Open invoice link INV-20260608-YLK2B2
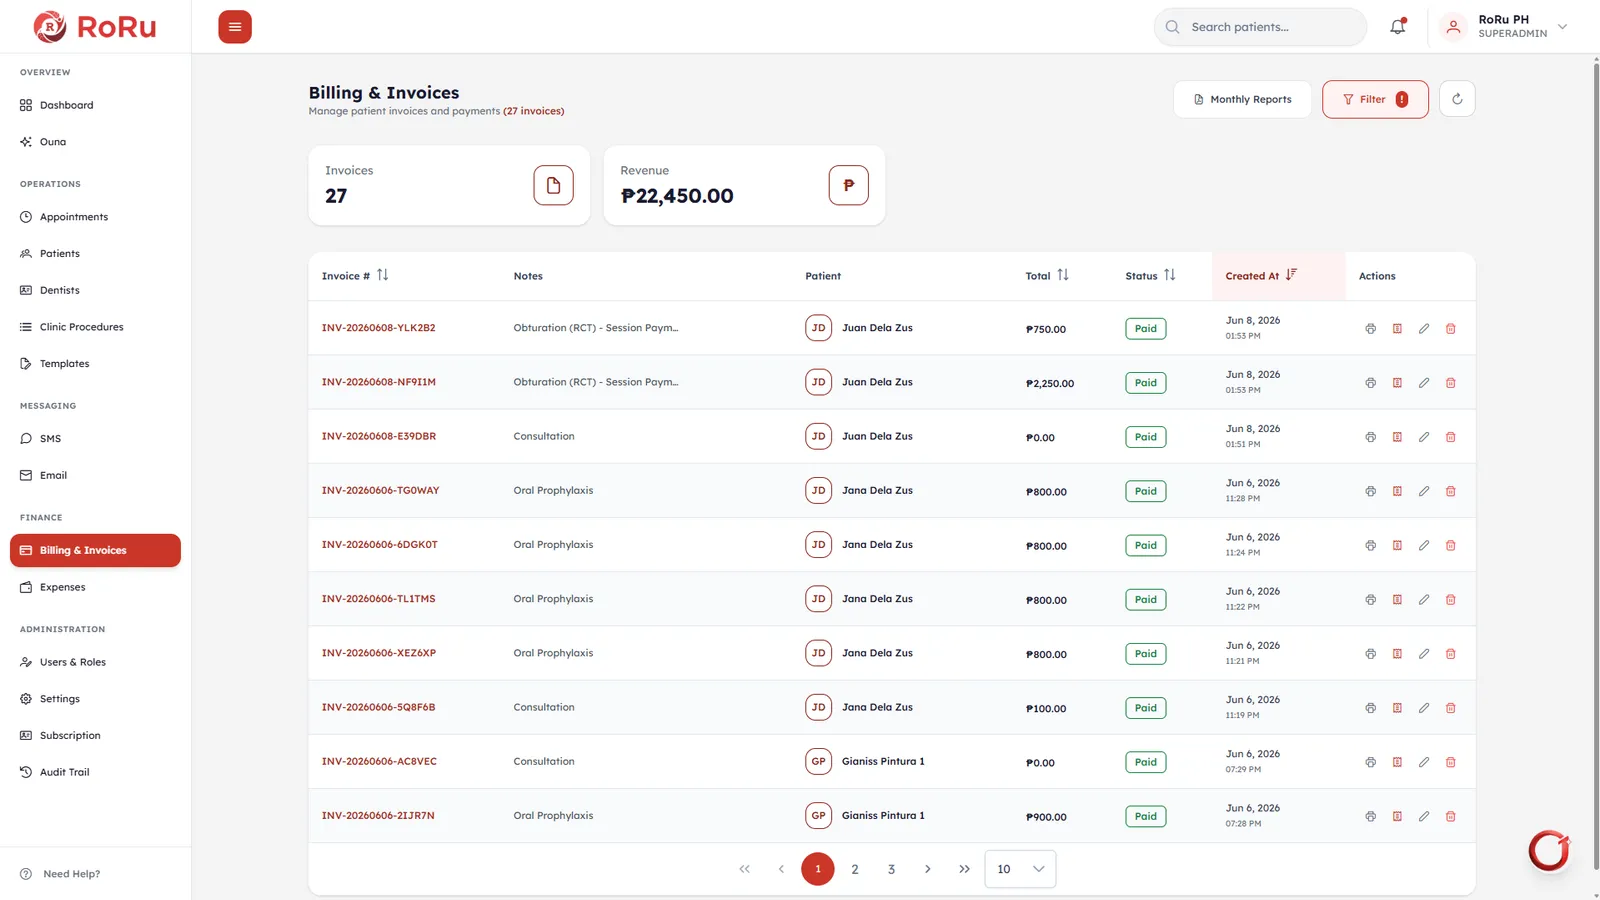 [378, 328]
